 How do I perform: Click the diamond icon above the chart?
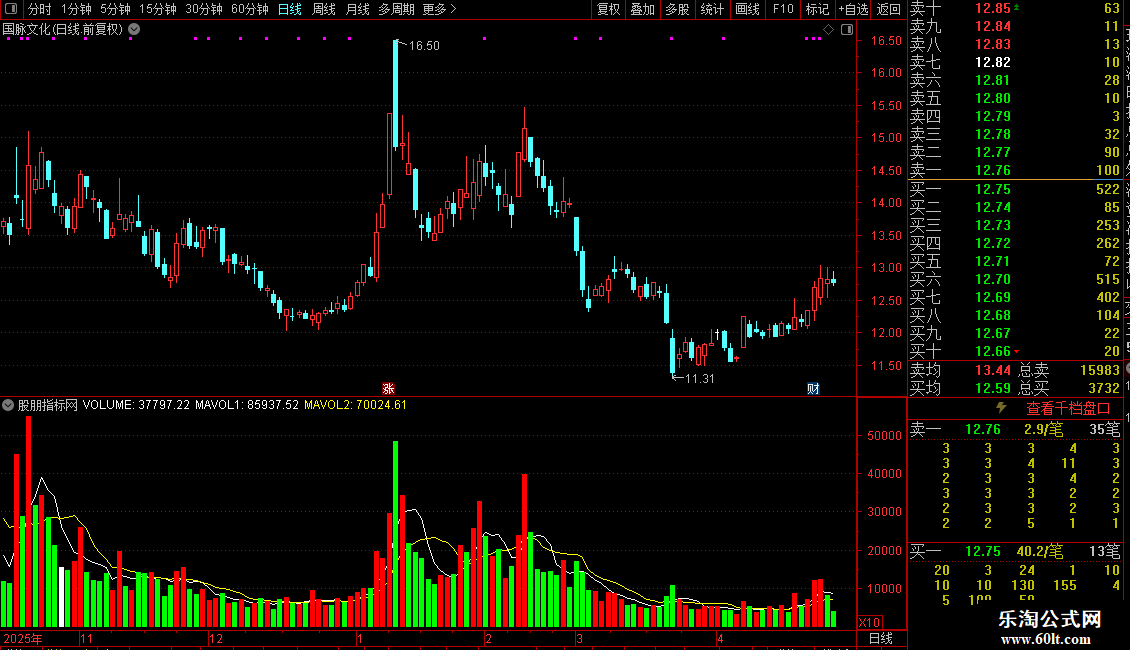(x=829, y=30)
